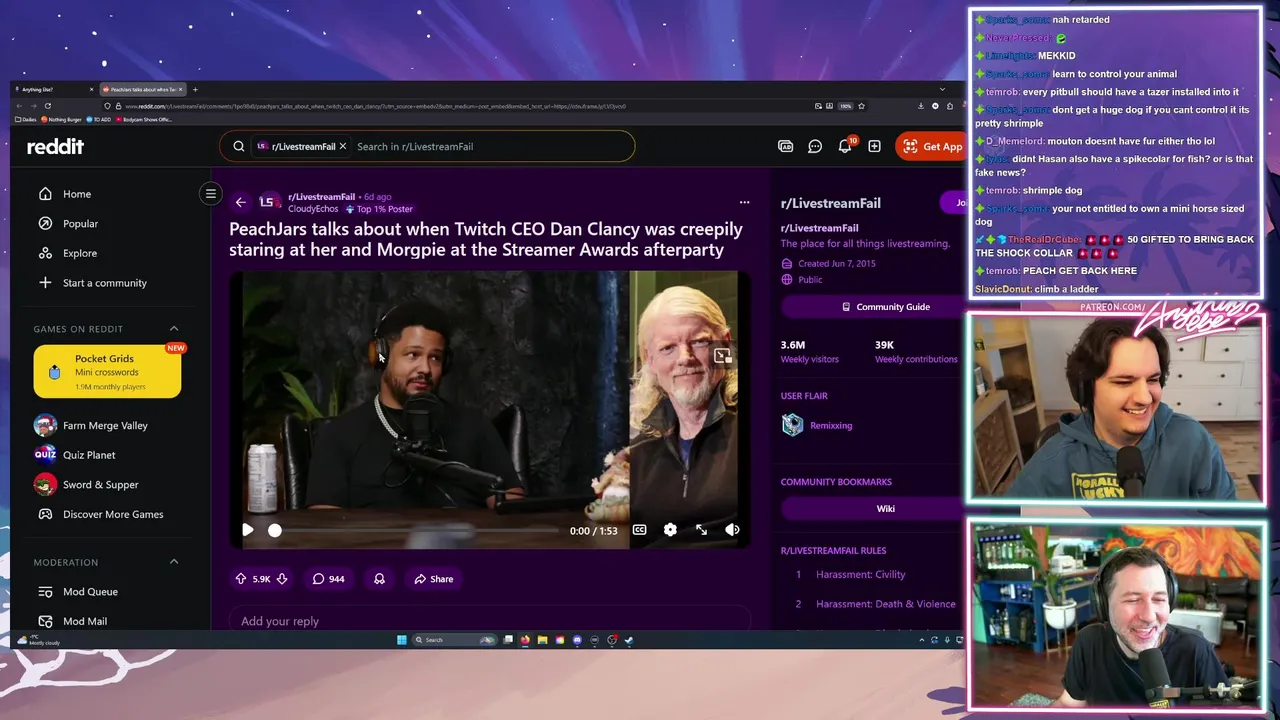
Task: Open CloudyEchos user profile
Action: pyautogui.click(x=313, y=209)
